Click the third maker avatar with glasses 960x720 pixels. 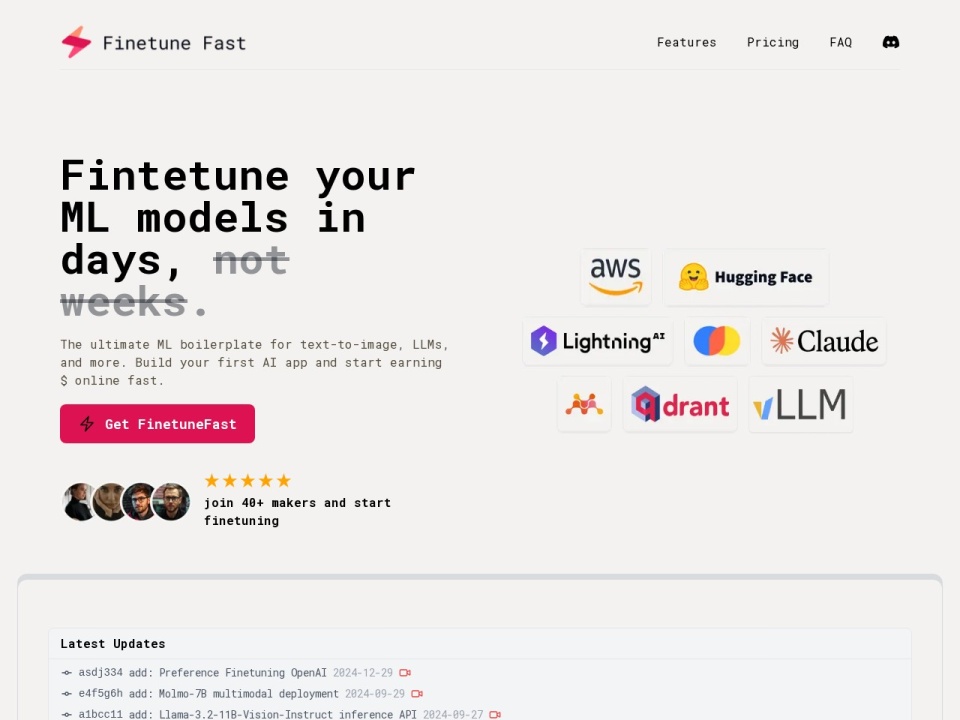pos(140,502)
